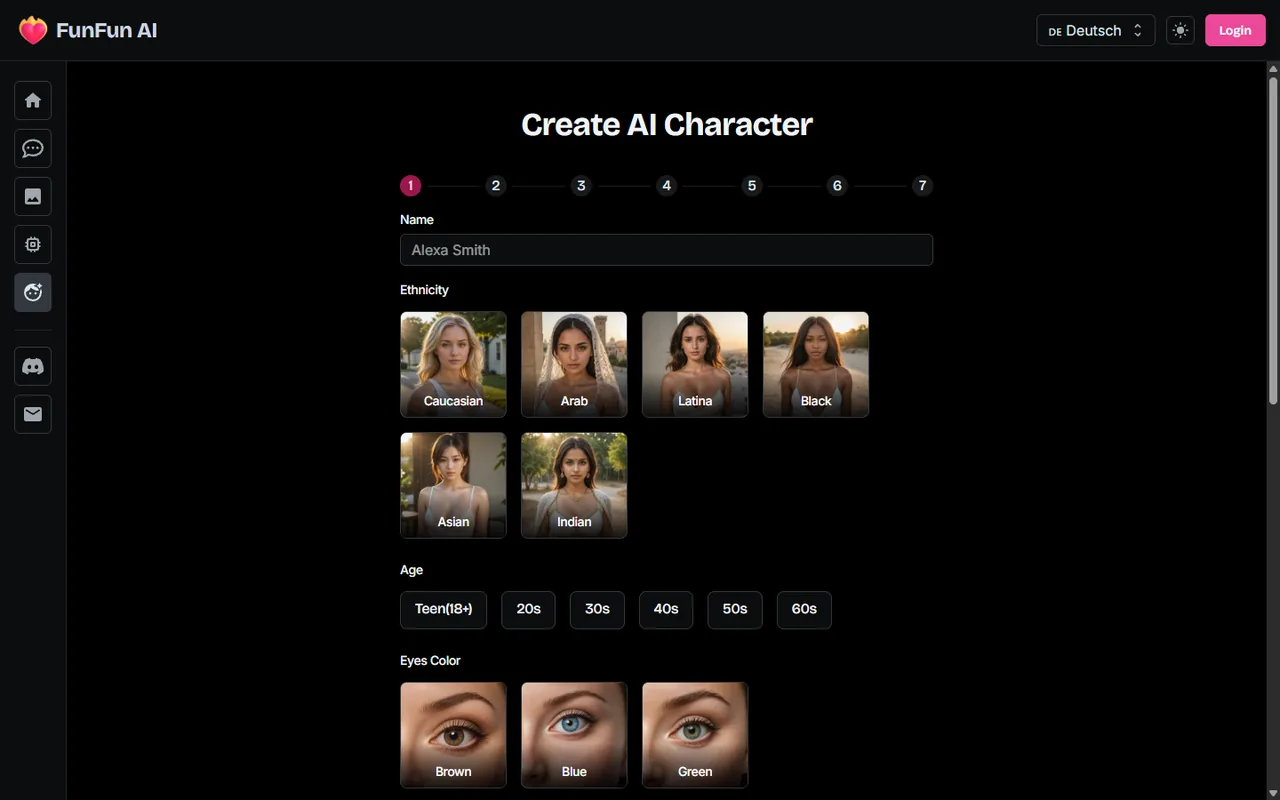Open the Chat bubble sidebar icon
The image size is (1280, 800).
(33, 148)
